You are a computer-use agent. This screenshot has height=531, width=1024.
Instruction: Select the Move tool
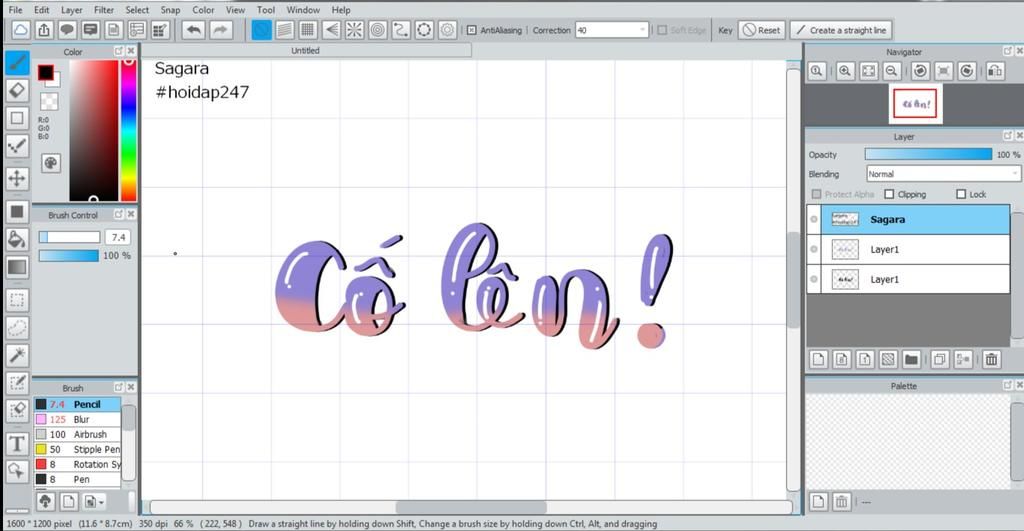tap(18, 178)
